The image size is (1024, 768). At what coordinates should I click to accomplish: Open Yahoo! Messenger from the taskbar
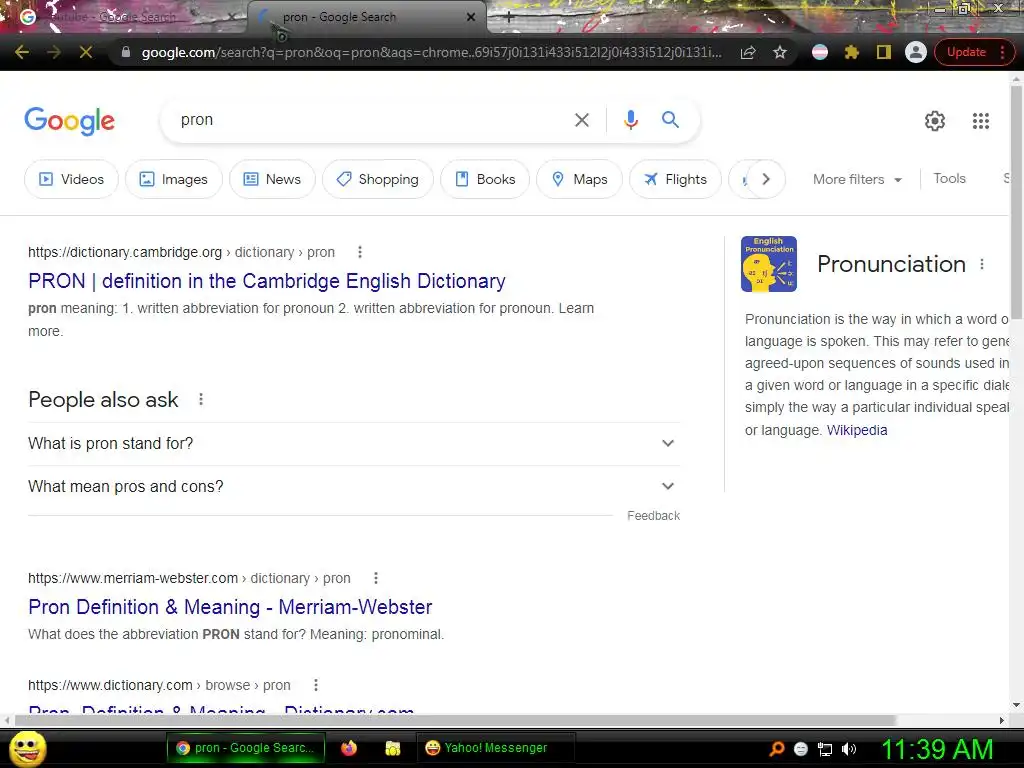[x=496, y=748]
